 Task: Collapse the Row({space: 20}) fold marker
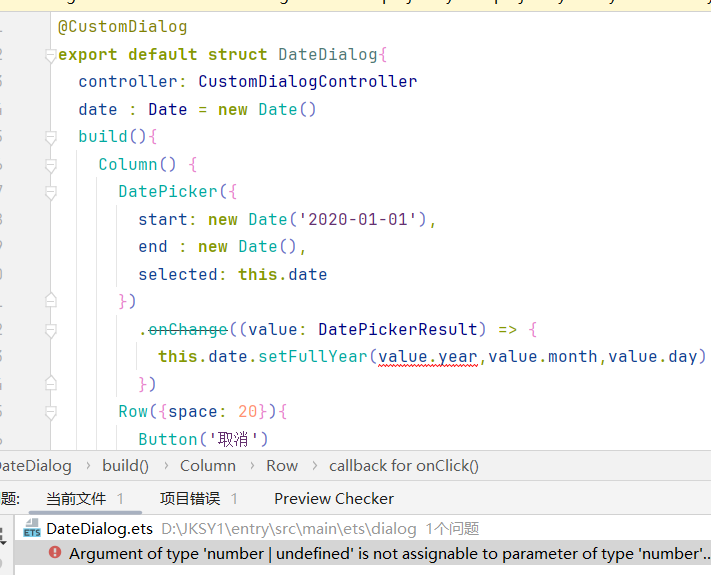coord(51,413)
